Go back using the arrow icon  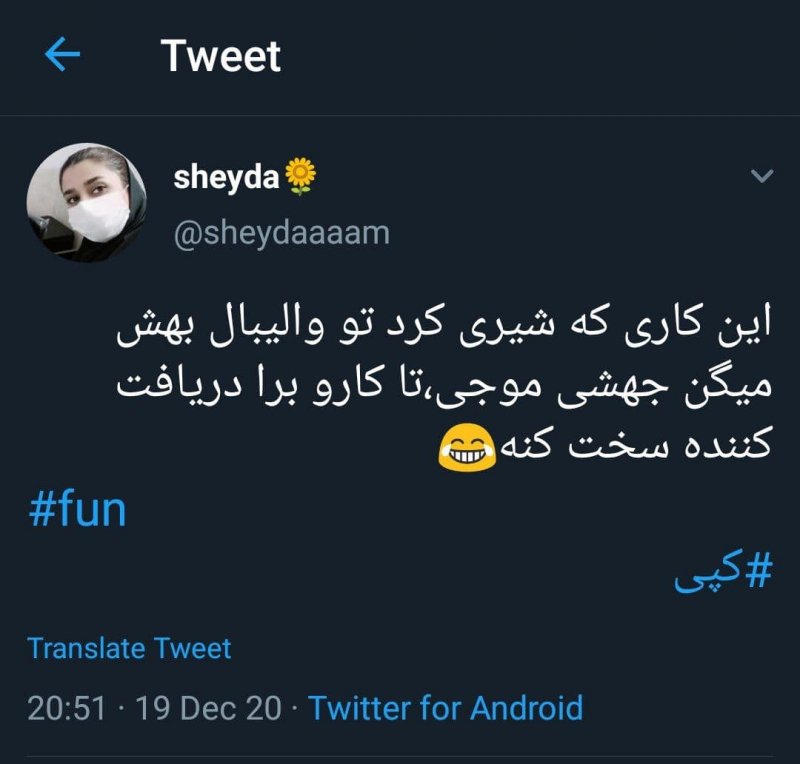(62, 56)
